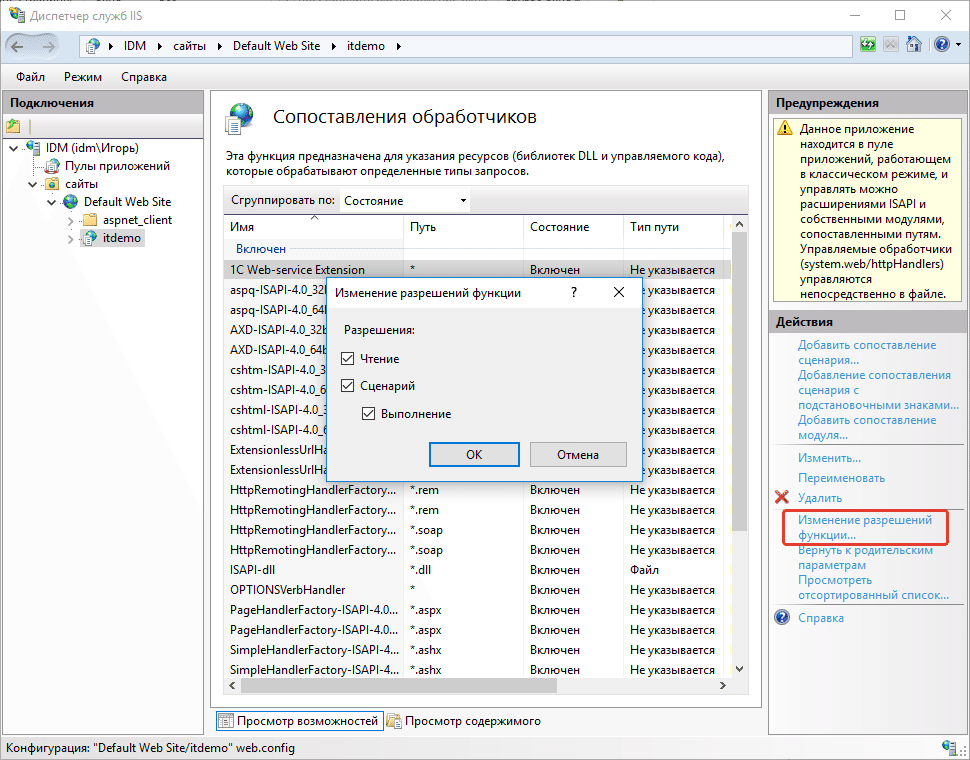Click the vertical scrollbar of handlers list
Screen dimensions: 970x760
[x=740, y=450]
